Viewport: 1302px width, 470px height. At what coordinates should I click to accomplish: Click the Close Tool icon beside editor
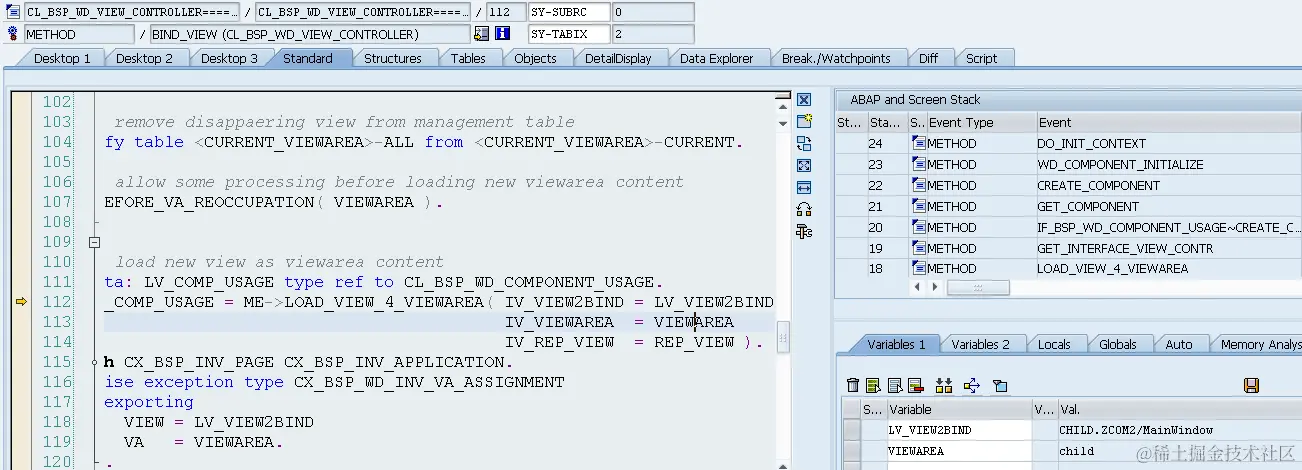tap(804, 100)
